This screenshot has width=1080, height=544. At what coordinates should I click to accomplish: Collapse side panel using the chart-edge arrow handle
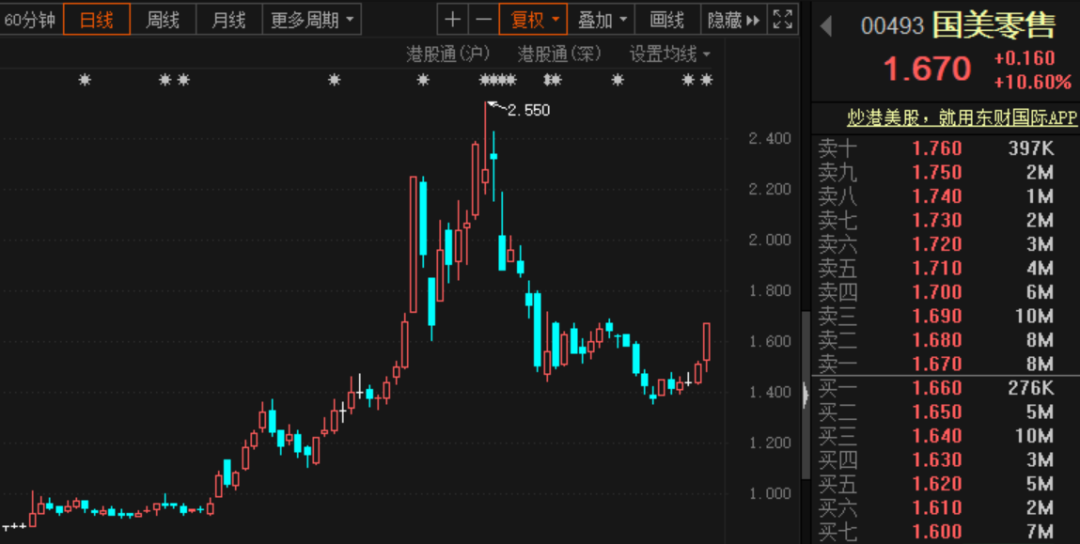point(805,395)
